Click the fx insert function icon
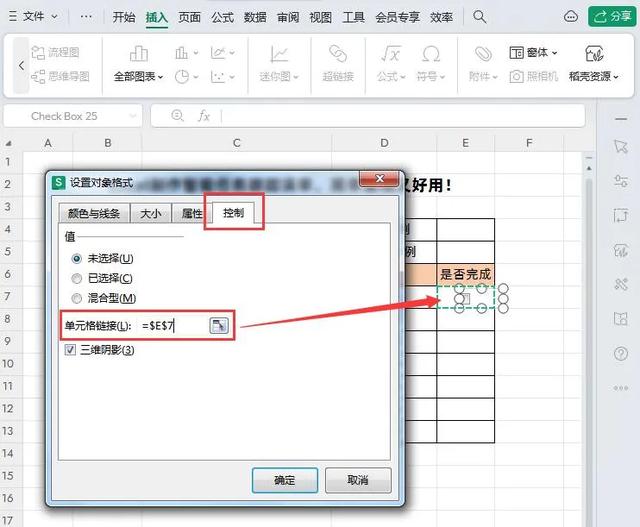The width and height of the screenshot is (640, 527). point(204,116)
